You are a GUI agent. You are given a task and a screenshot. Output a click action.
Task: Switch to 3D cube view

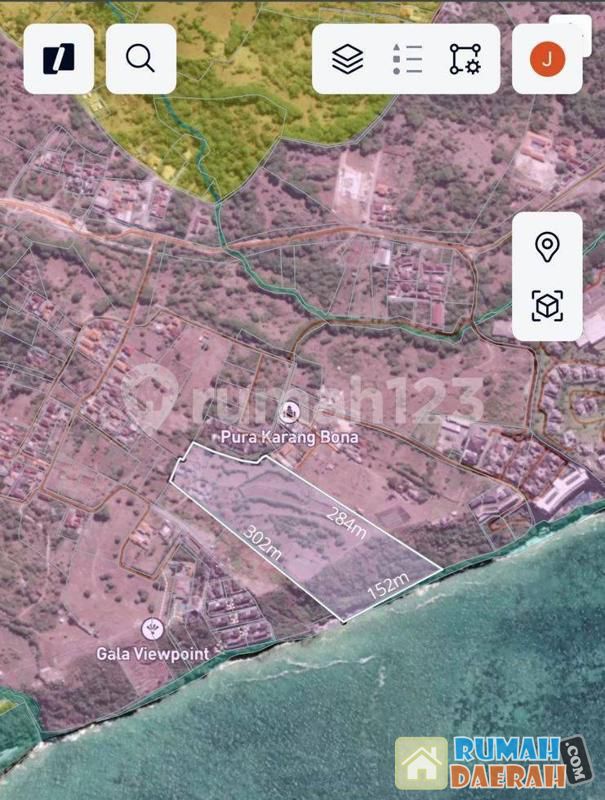pyautogui.click(x=547, y=306)
